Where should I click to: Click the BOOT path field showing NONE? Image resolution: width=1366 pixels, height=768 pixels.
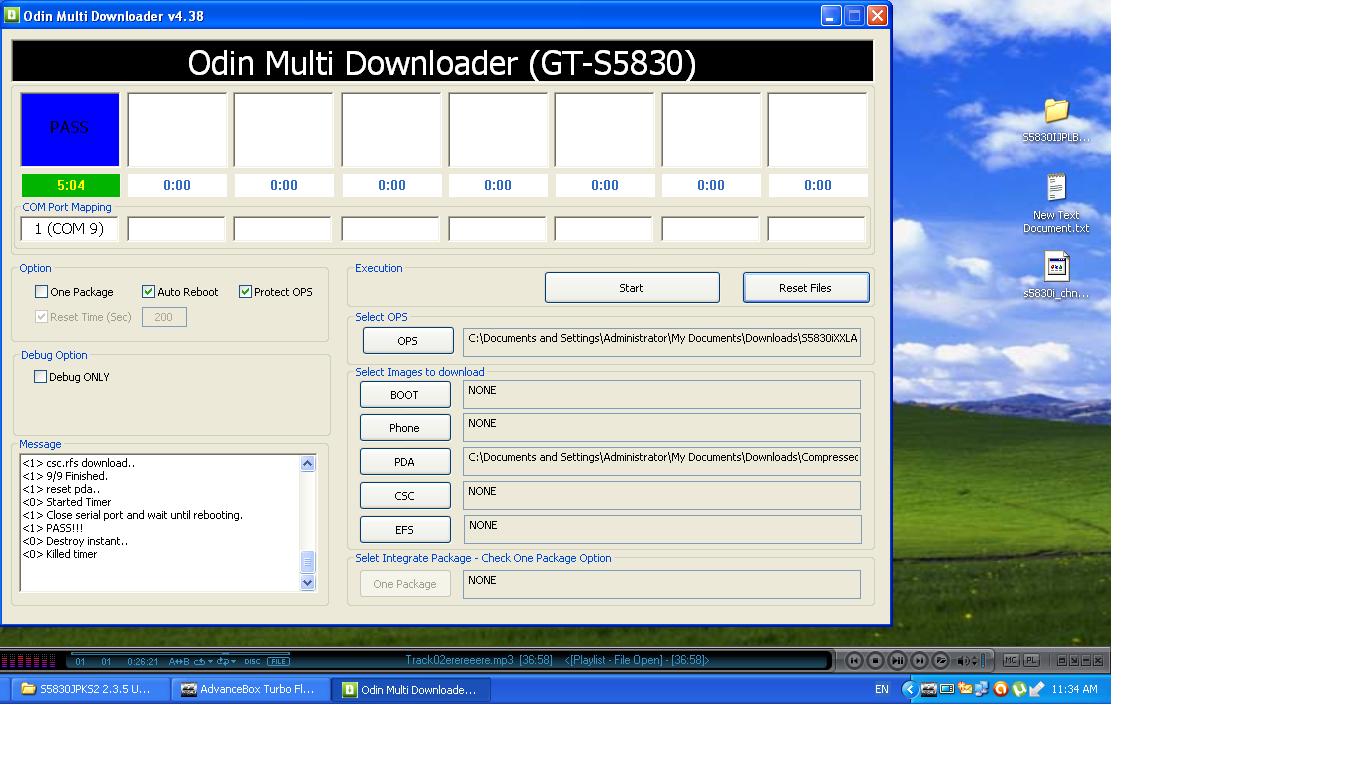pyautogui.click(x=661, y=394)
